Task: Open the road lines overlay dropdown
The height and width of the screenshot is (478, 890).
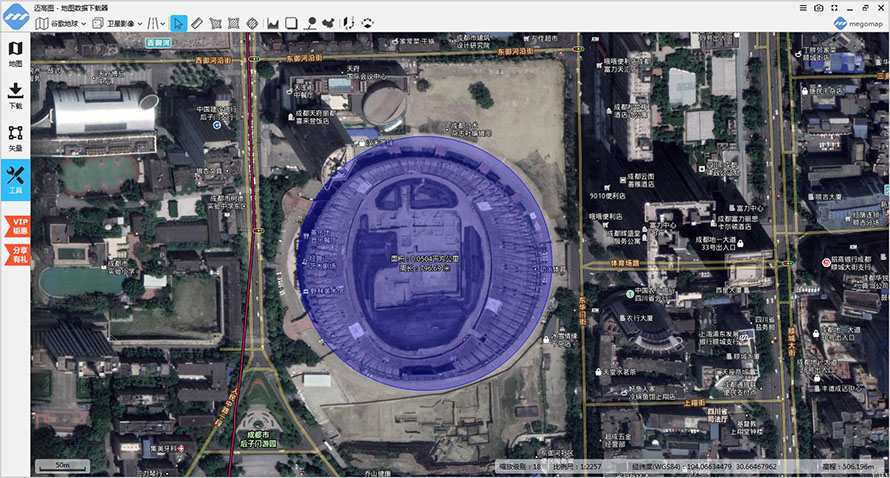Action: (x=156, y=23)
